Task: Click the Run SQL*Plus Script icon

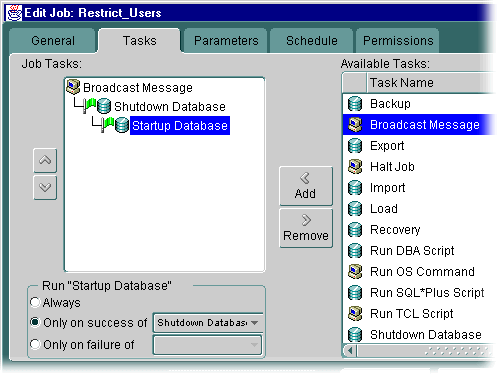Action: pos(355,293)
